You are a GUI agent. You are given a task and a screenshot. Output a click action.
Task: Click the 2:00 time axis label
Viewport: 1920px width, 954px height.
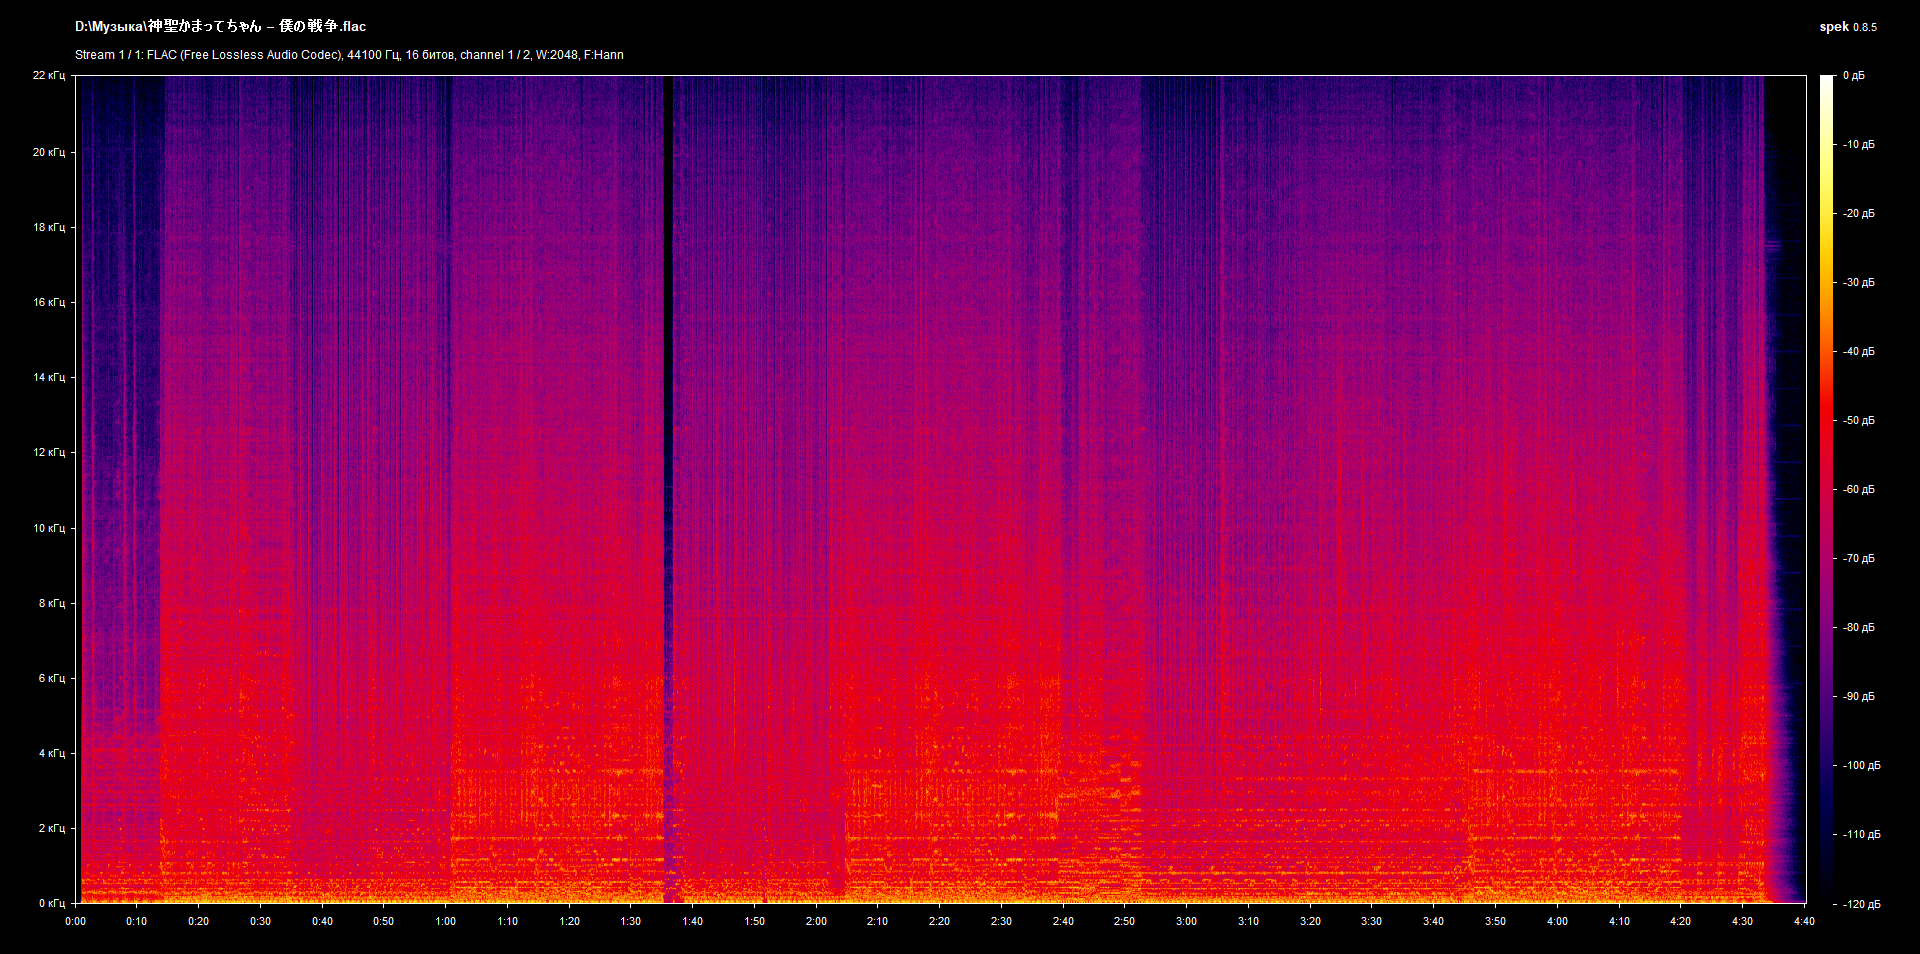(816, 921)
